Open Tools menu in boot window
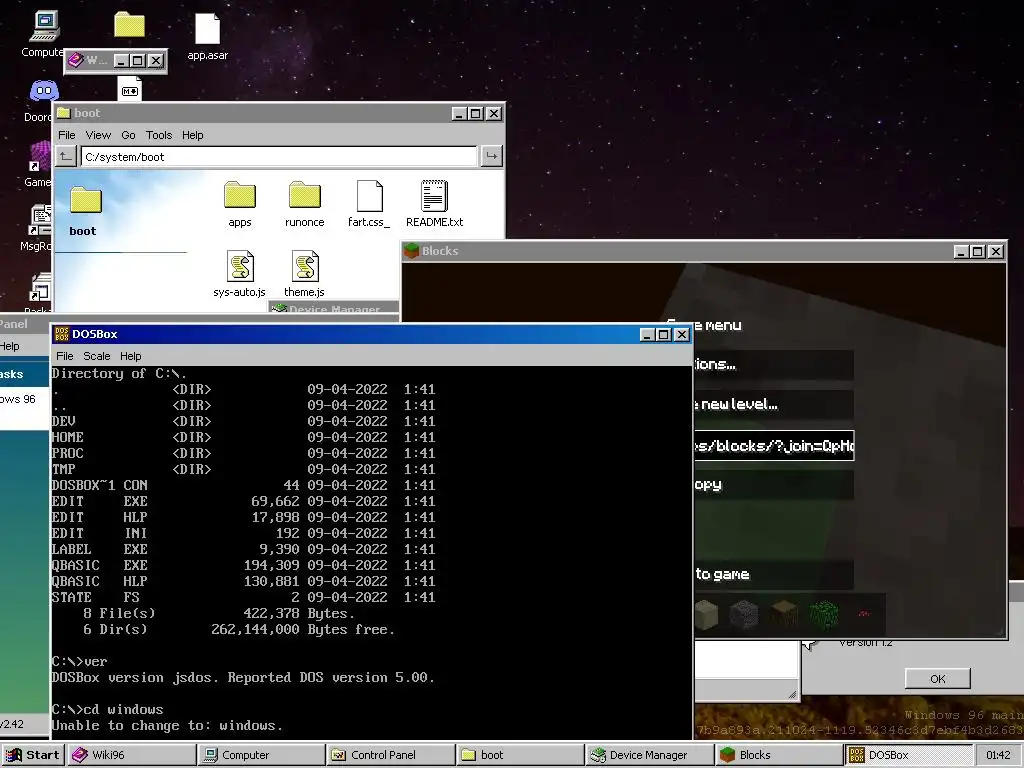Viewport: 1024px width, 768px height. (x=159, y=135)
